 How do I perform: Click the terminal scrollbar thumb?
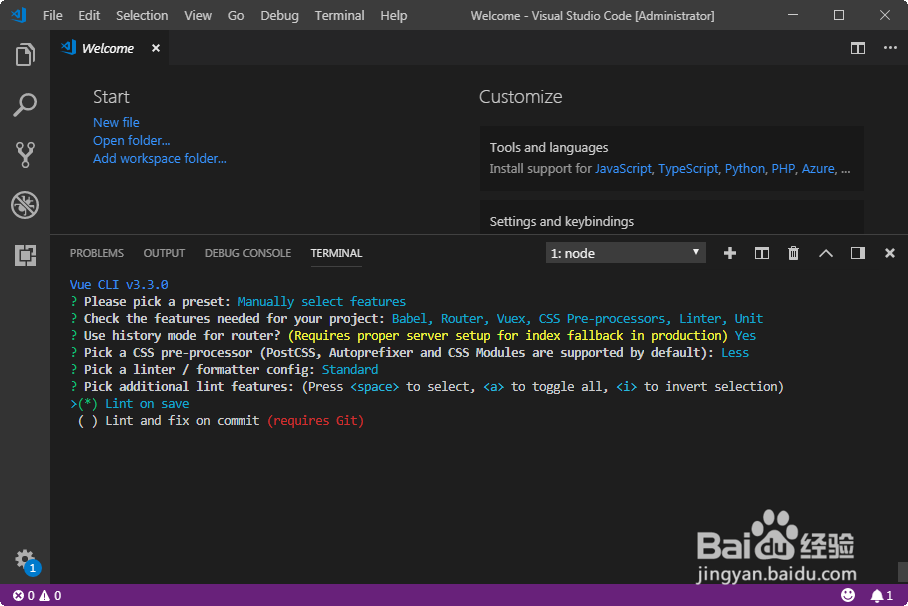point(902,572)
